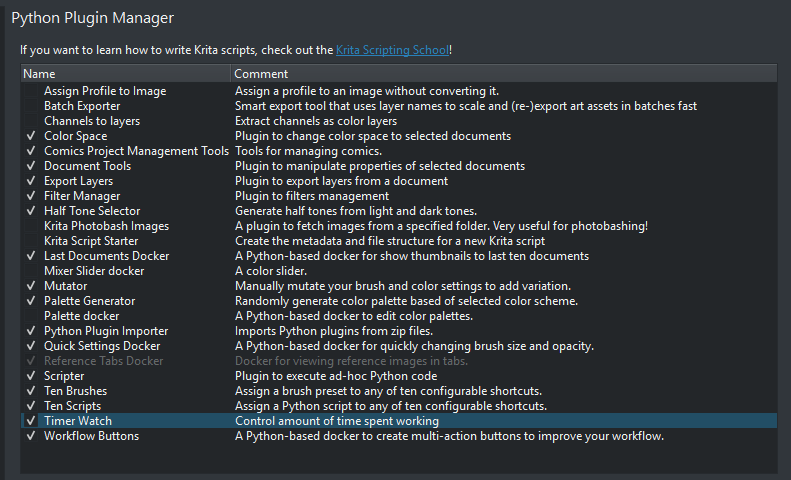The image size is (791, 480).
Task: Select the 'Last Documents Docker' plugin name
Action: (x=106, y=256)
